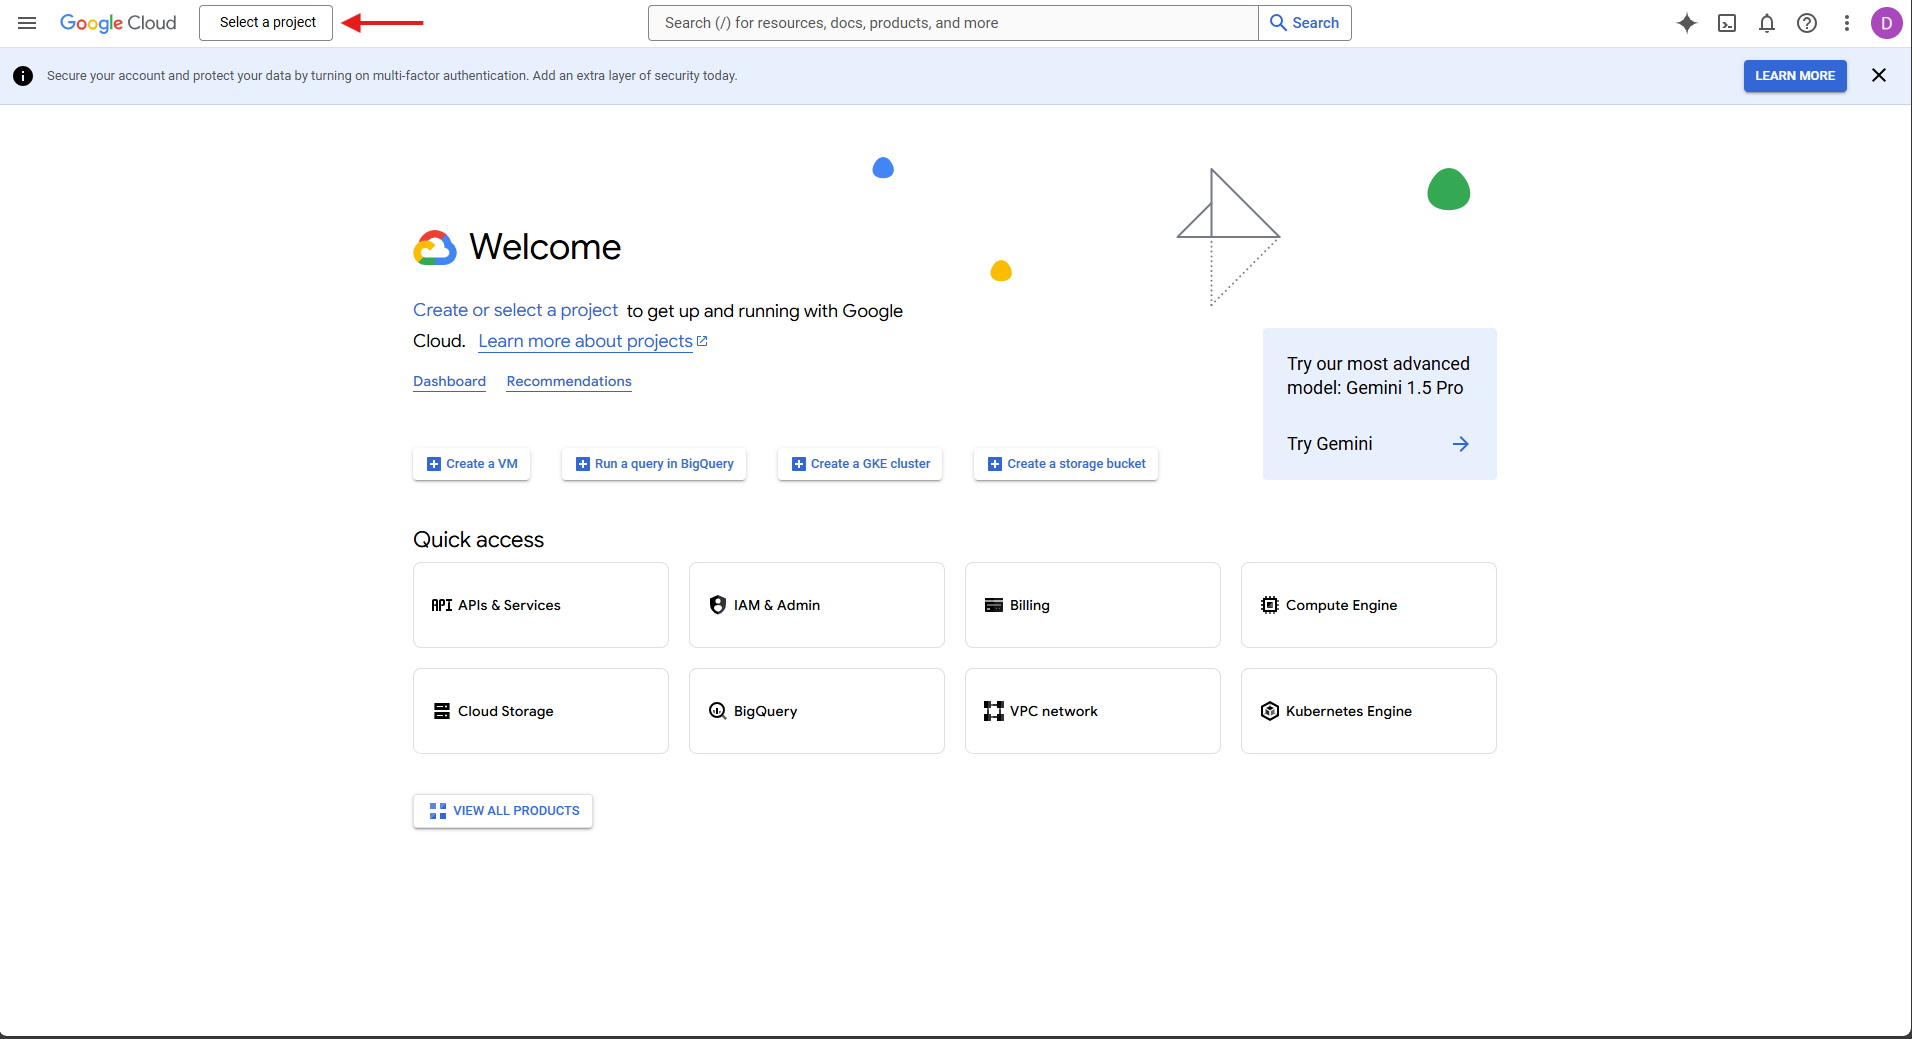Click the BigQuery card label
Screen dimensions: 1912x1039
765,711
